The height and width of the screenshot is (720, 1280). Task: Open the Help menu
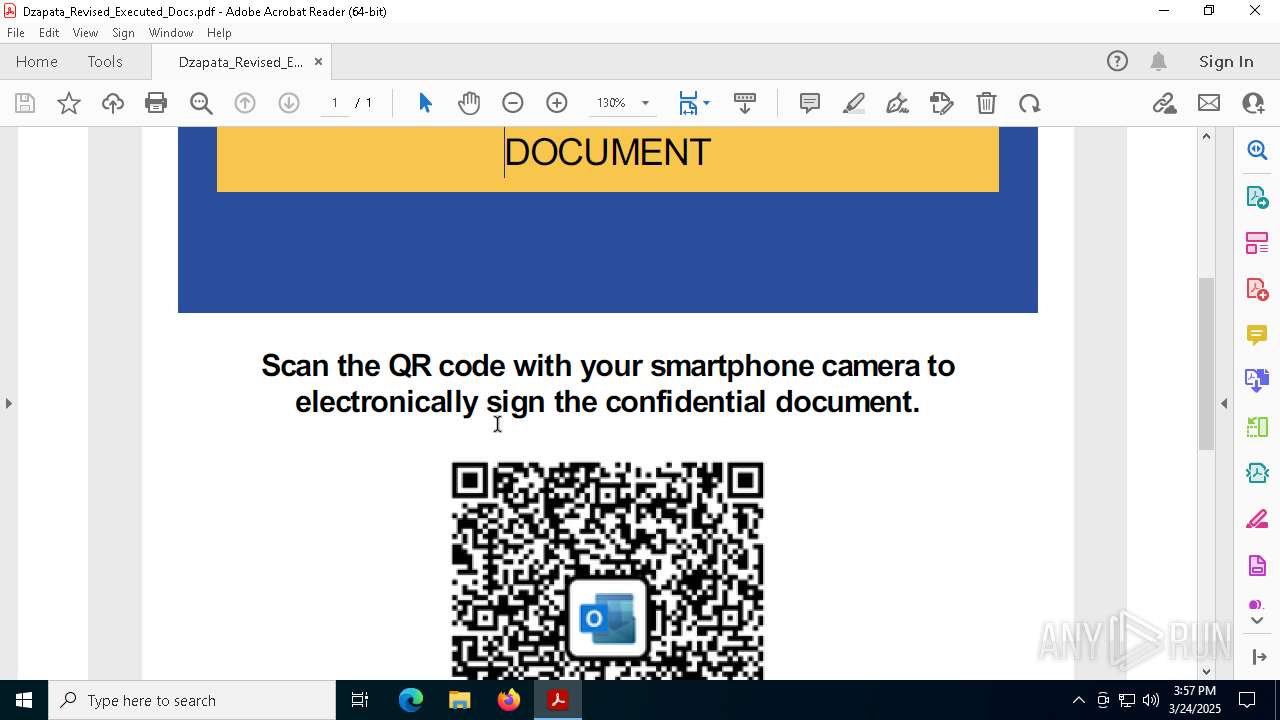pos(219,33)
